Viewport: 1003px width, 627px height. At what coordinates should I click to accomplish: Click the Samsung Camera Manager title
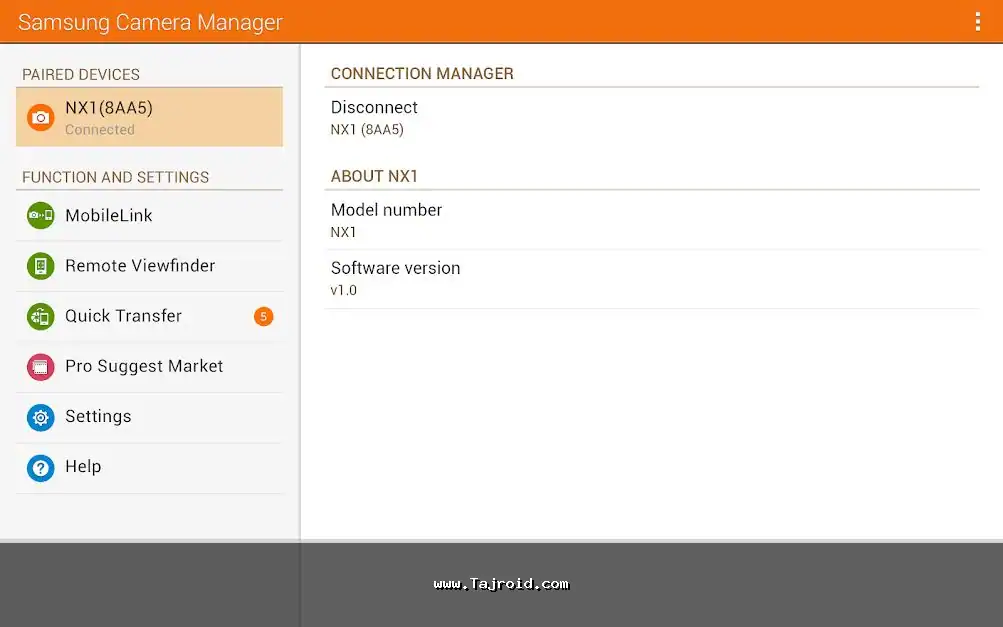pyautogui.click(x=150, y=22)
